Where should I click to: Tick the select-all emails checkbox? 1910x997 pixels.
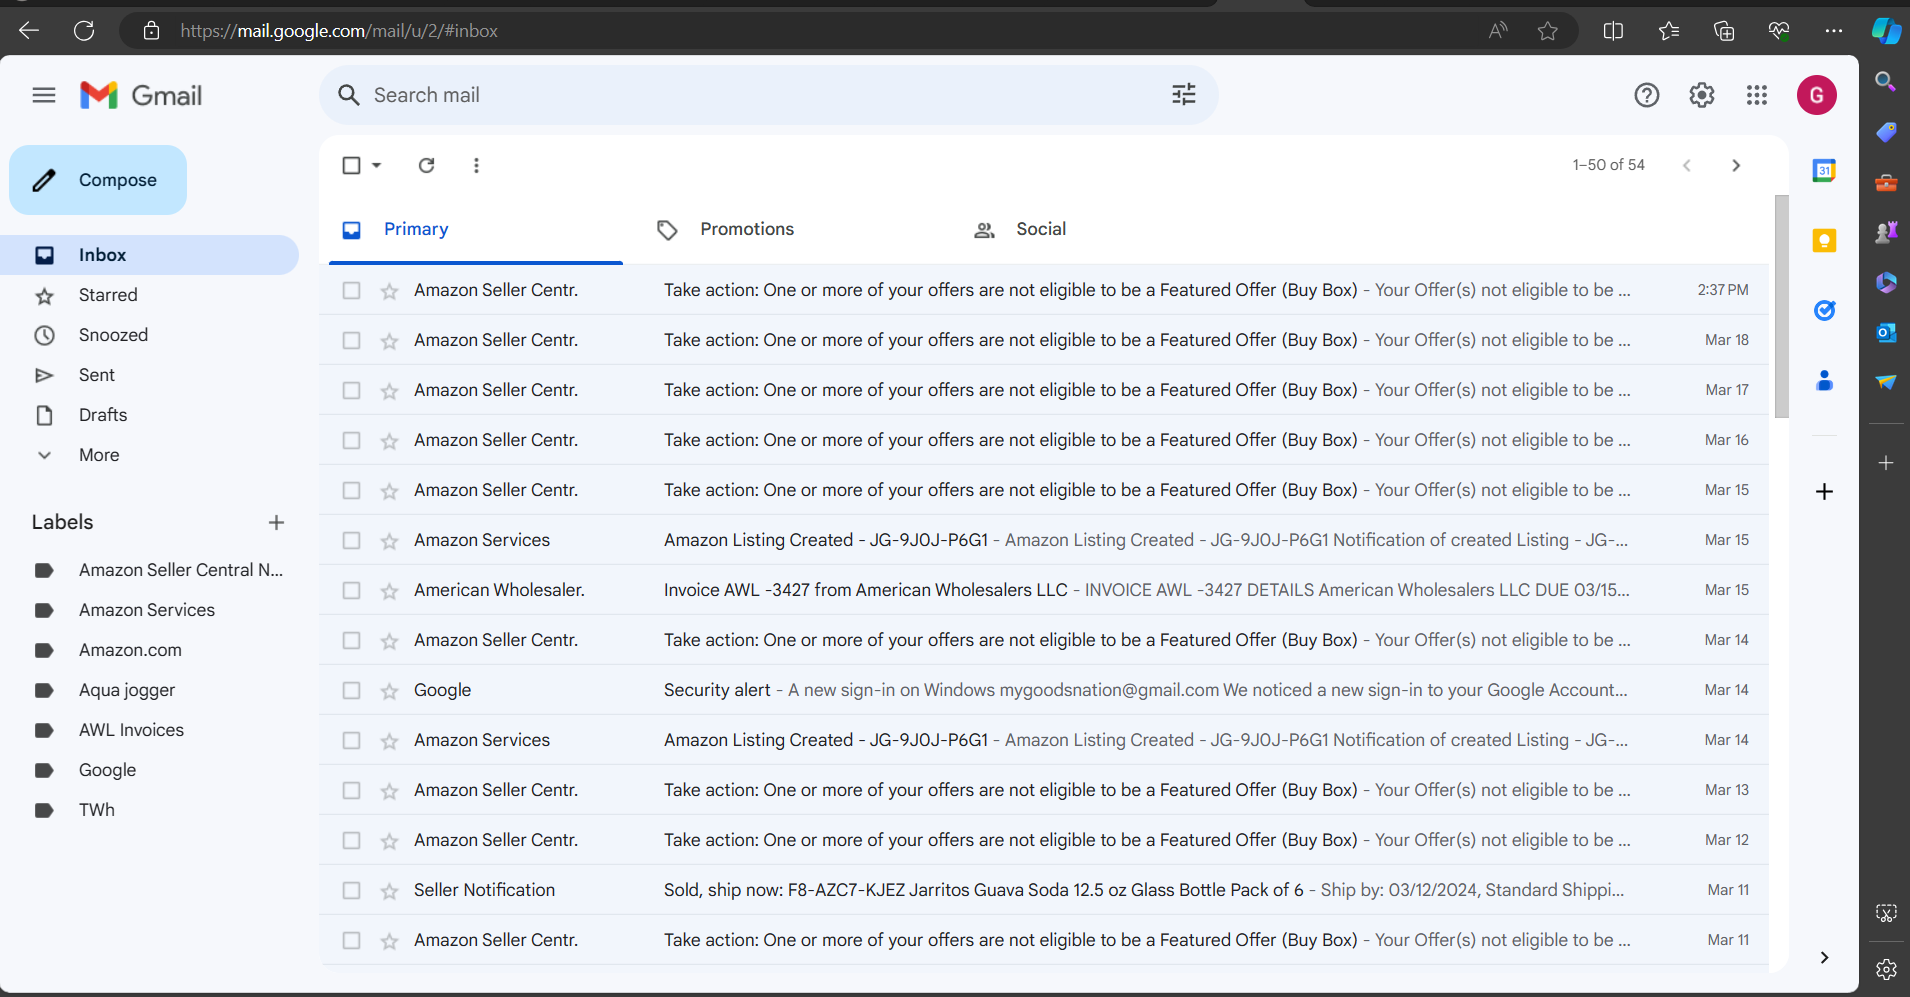click(x=351, y=165)
